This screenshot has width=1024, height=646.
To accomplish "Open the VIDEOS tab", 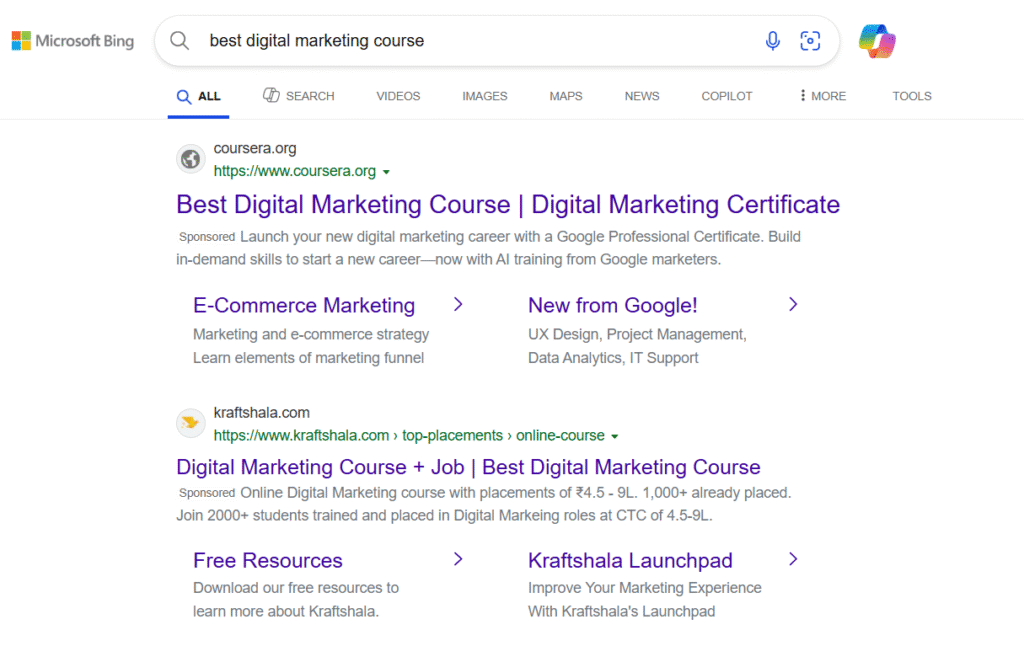I will (x=398, y=96).
